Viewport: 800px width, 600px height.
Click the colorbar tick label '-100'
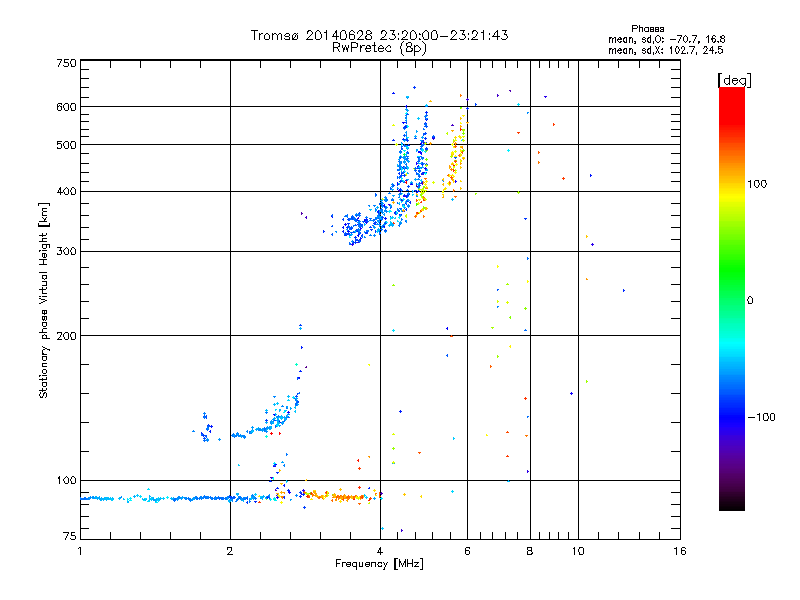pos(761,417)
